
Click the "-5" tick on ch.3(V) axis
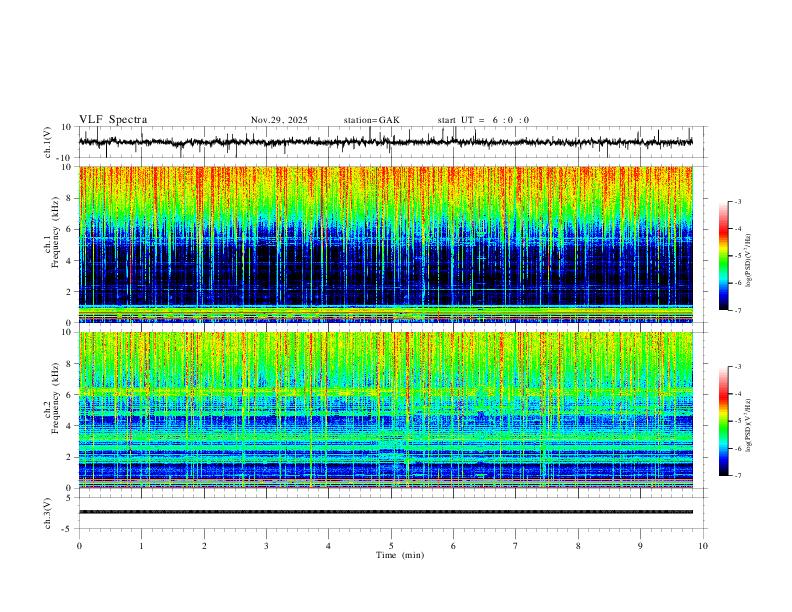(67, 529)
